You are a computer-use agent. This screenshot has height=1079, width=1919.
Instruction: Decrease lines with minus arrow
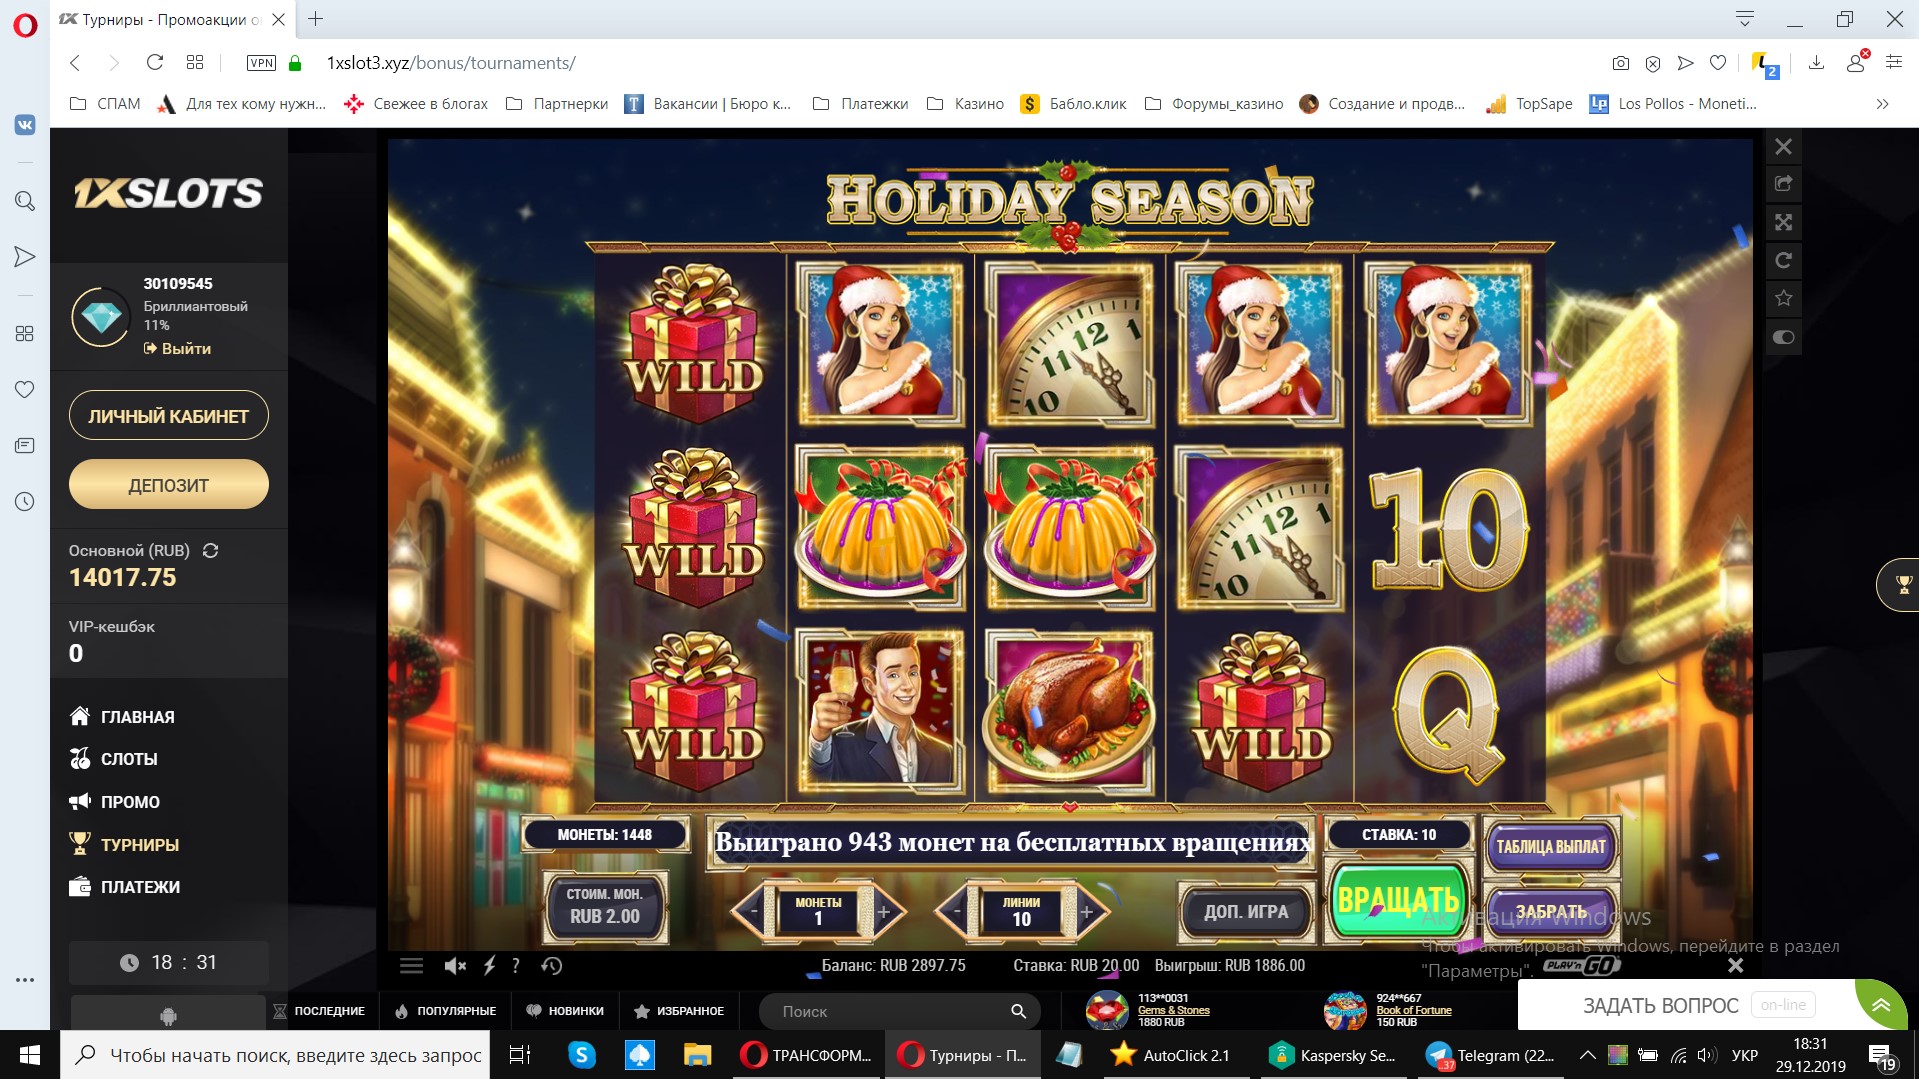(955, 911)
